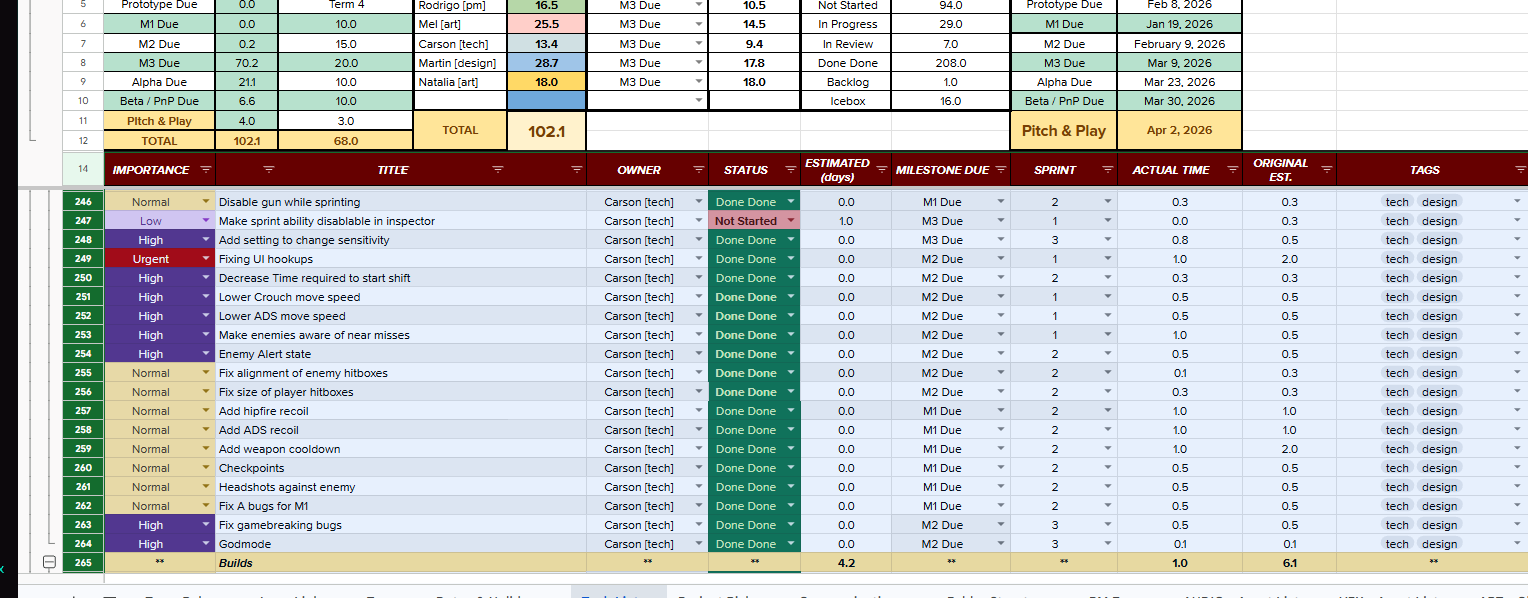The width and height of the screenshot is (1528, 598).
Task: Select 'Make sprint ability disablable in inspector' cell
Action: click(401, 221)
